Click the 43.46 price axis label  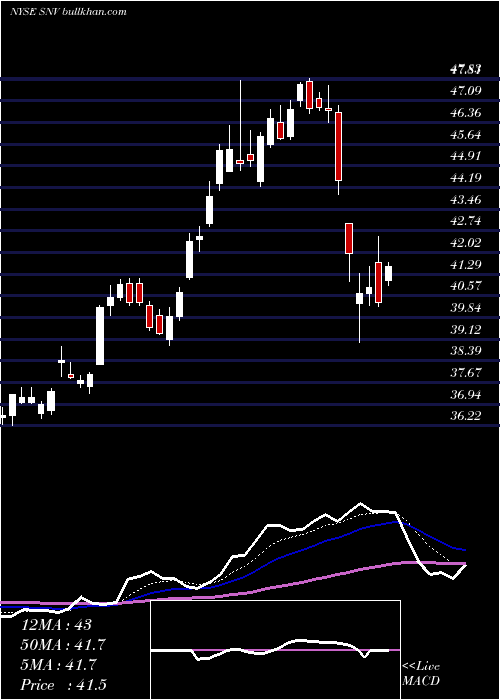tap(466, 200)
